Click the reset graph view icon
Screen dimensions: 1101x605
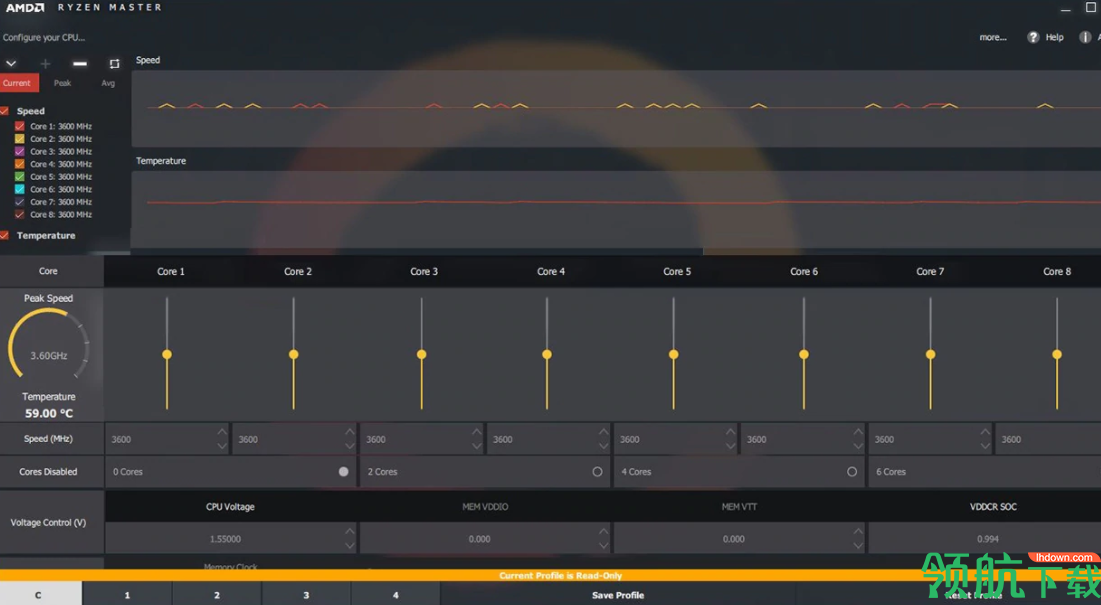(114, 64)
